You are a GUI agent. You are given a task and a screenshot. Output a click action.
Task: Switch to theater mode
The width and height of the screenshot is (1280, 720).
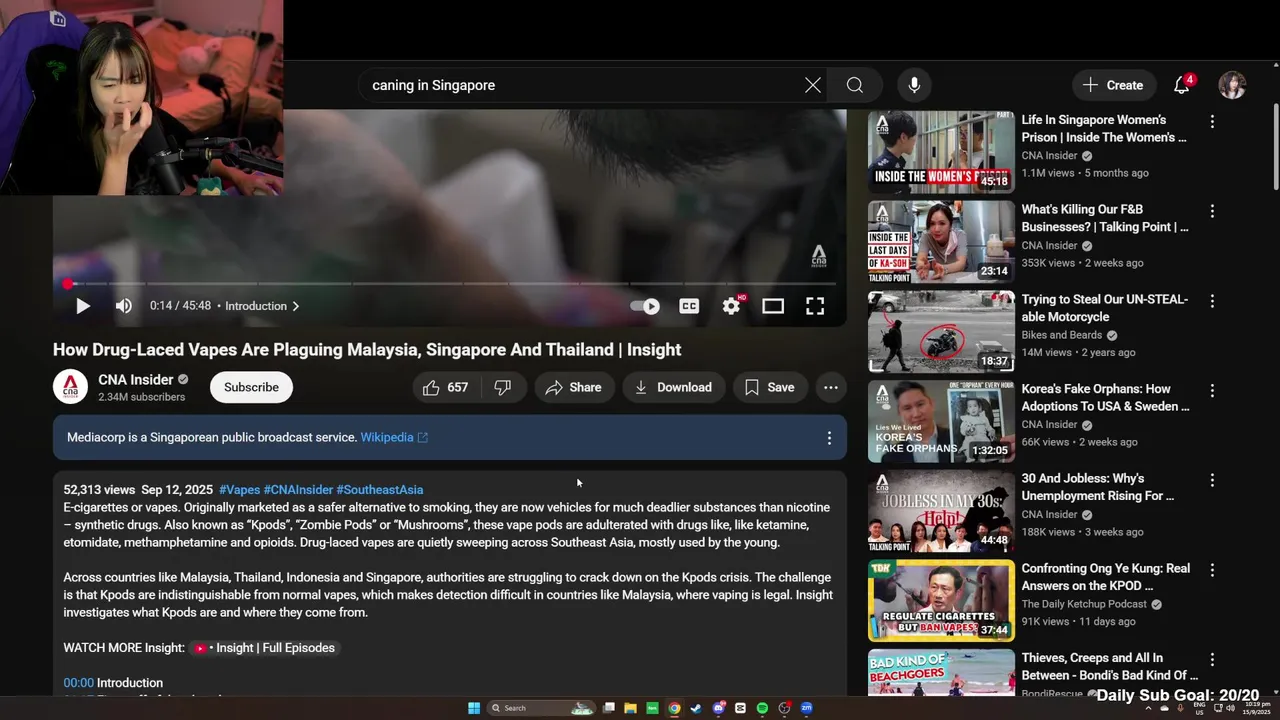773,306
